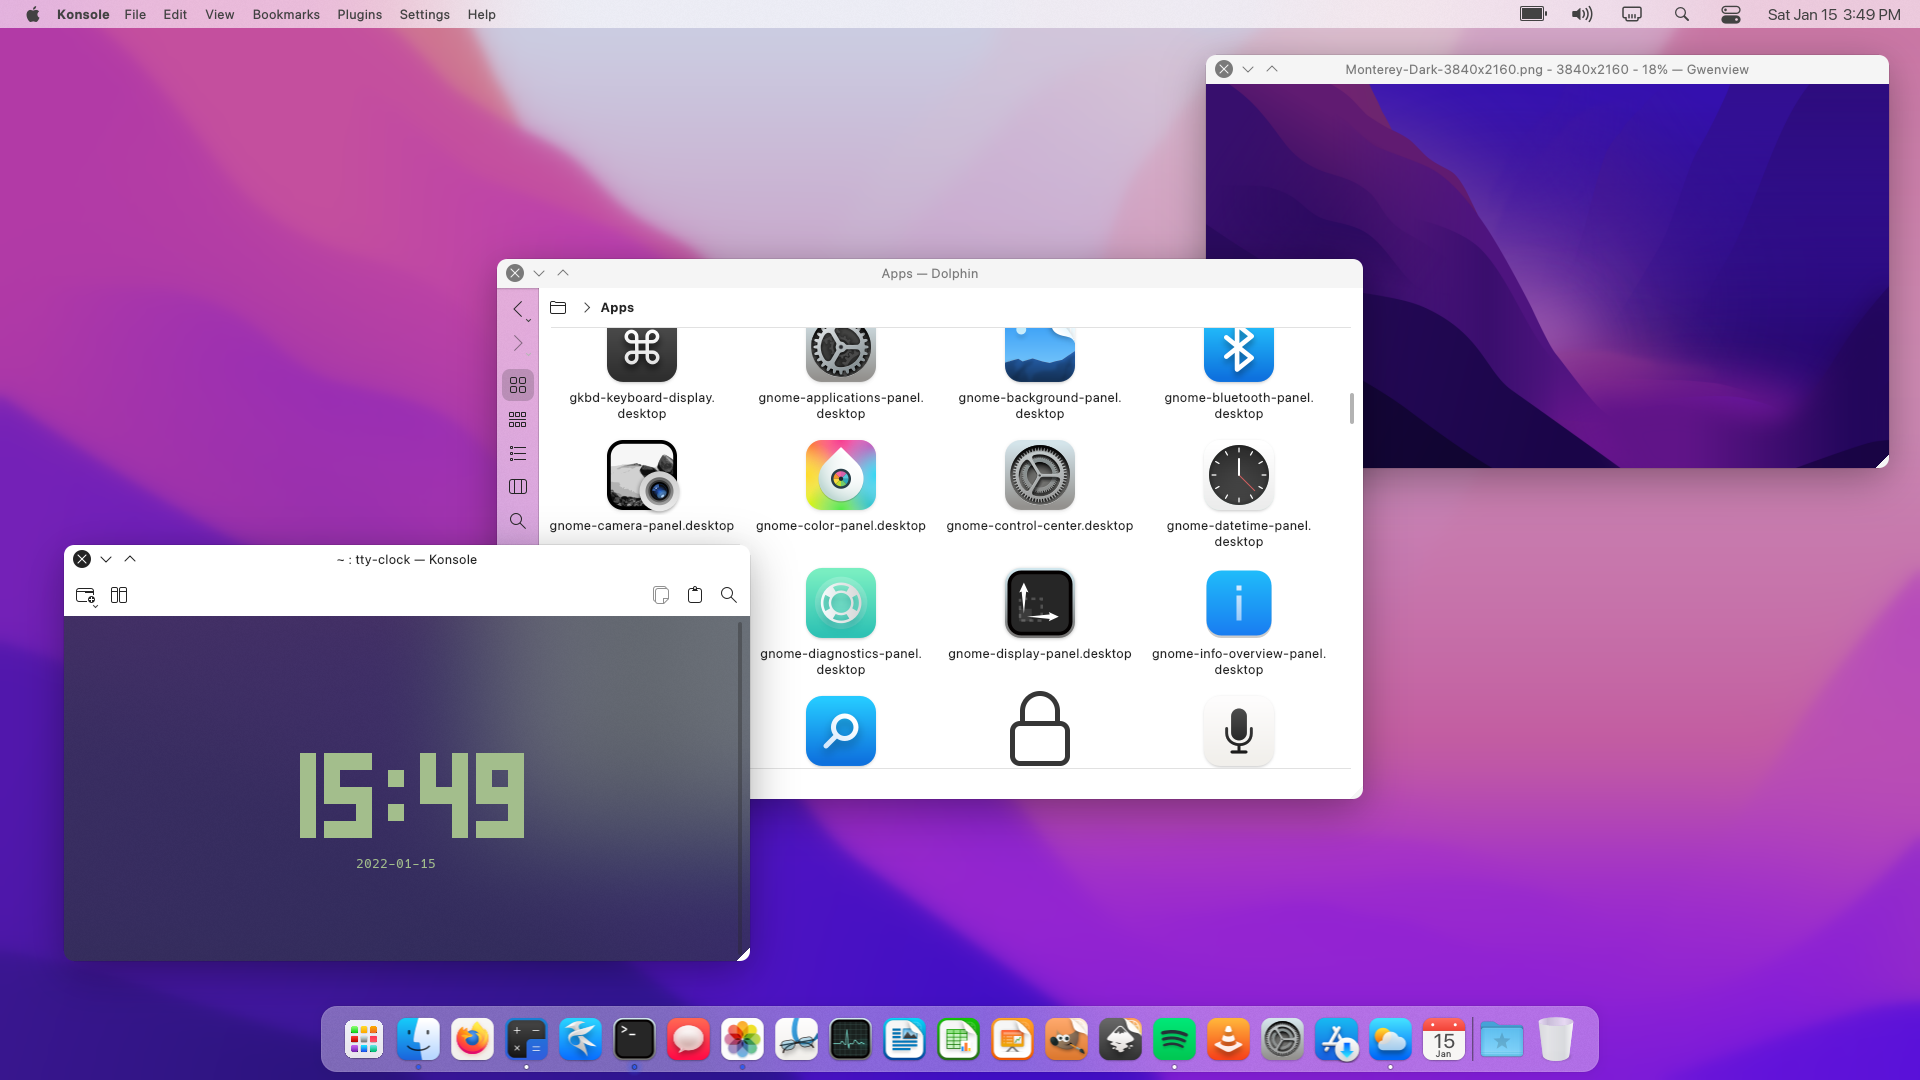The height and width of the screenshot is (1080, 1920).
Task: Open Find in Konsole toolbar
Action: (729, 595)
